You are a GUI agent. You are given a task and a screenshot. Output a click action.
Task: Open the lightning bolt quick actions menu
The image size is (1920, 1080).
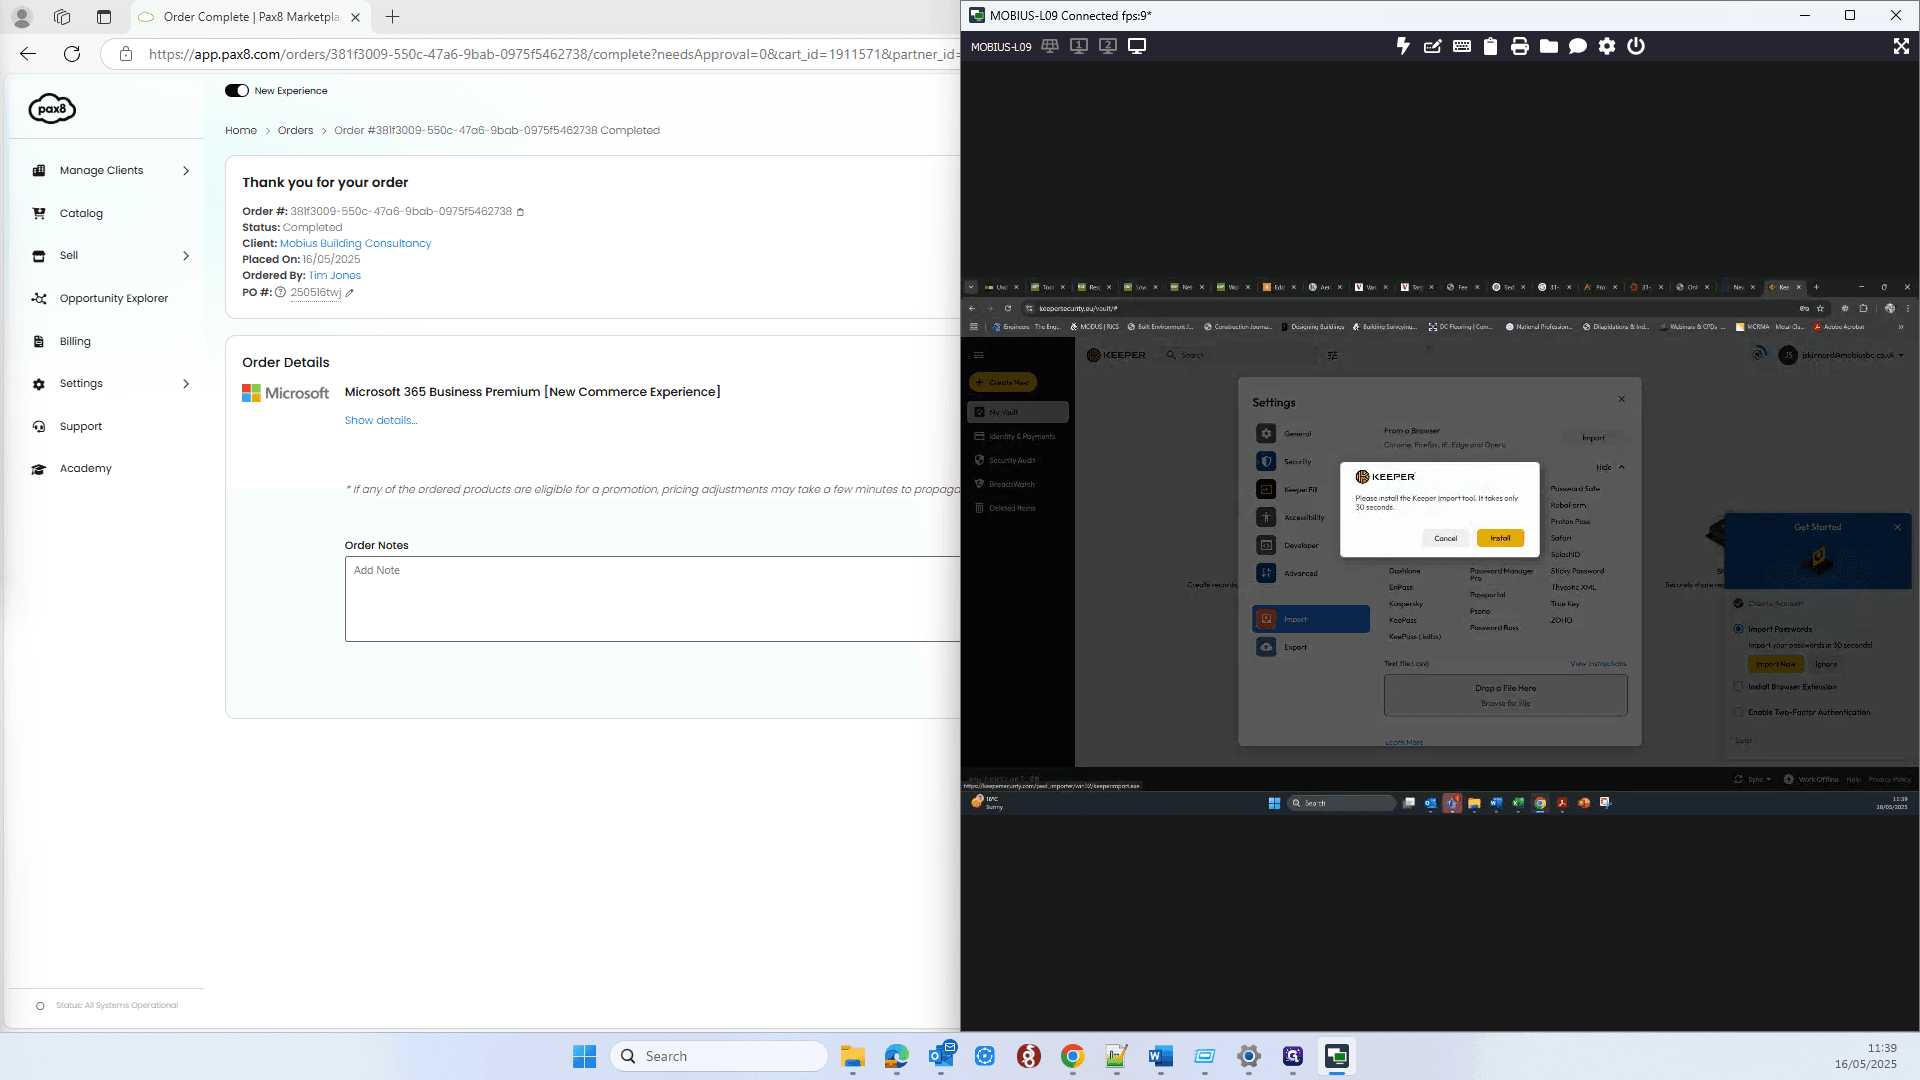(x=1403, y=46)
